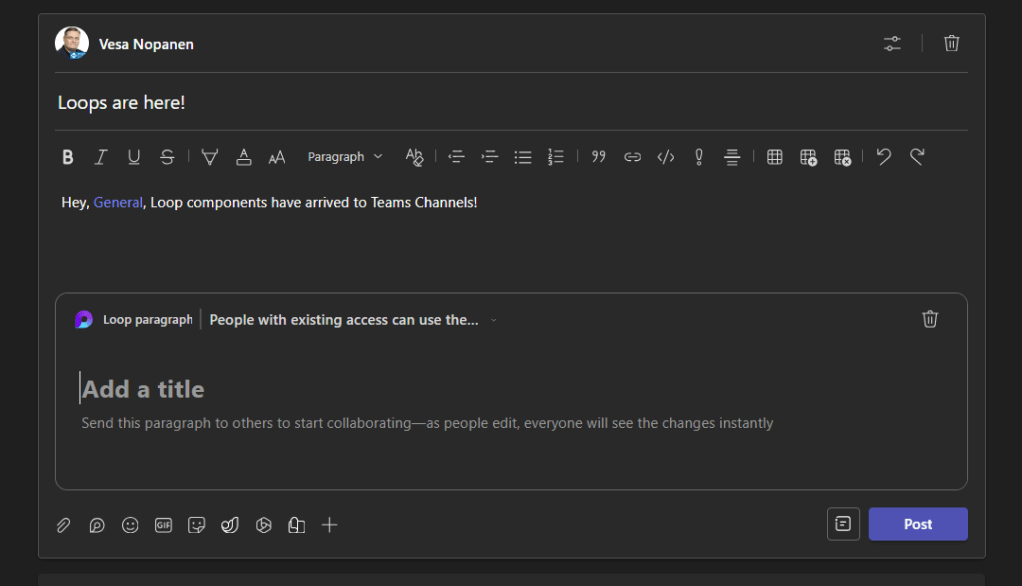
Task: Open post settings options icon
Action: (892, 43)
